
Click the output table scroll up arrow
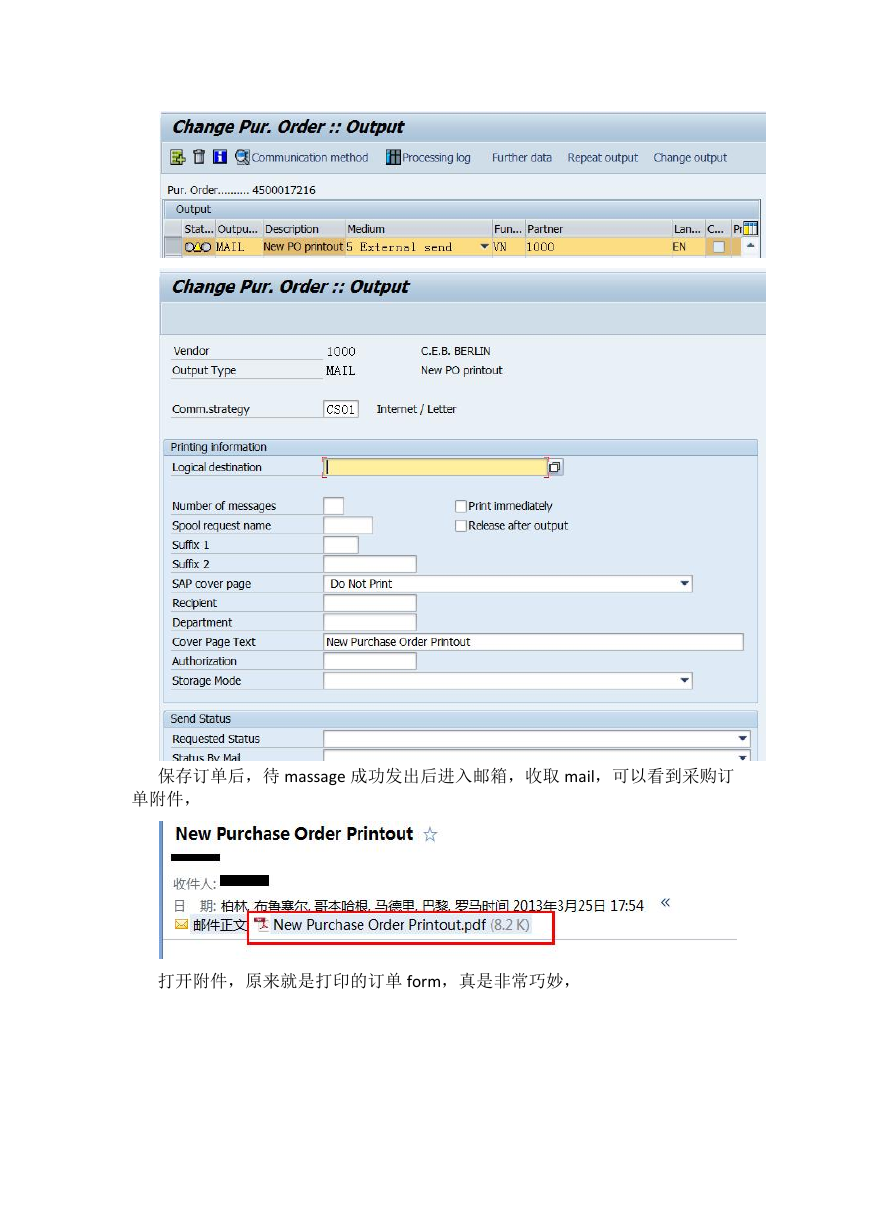(750, 246)
